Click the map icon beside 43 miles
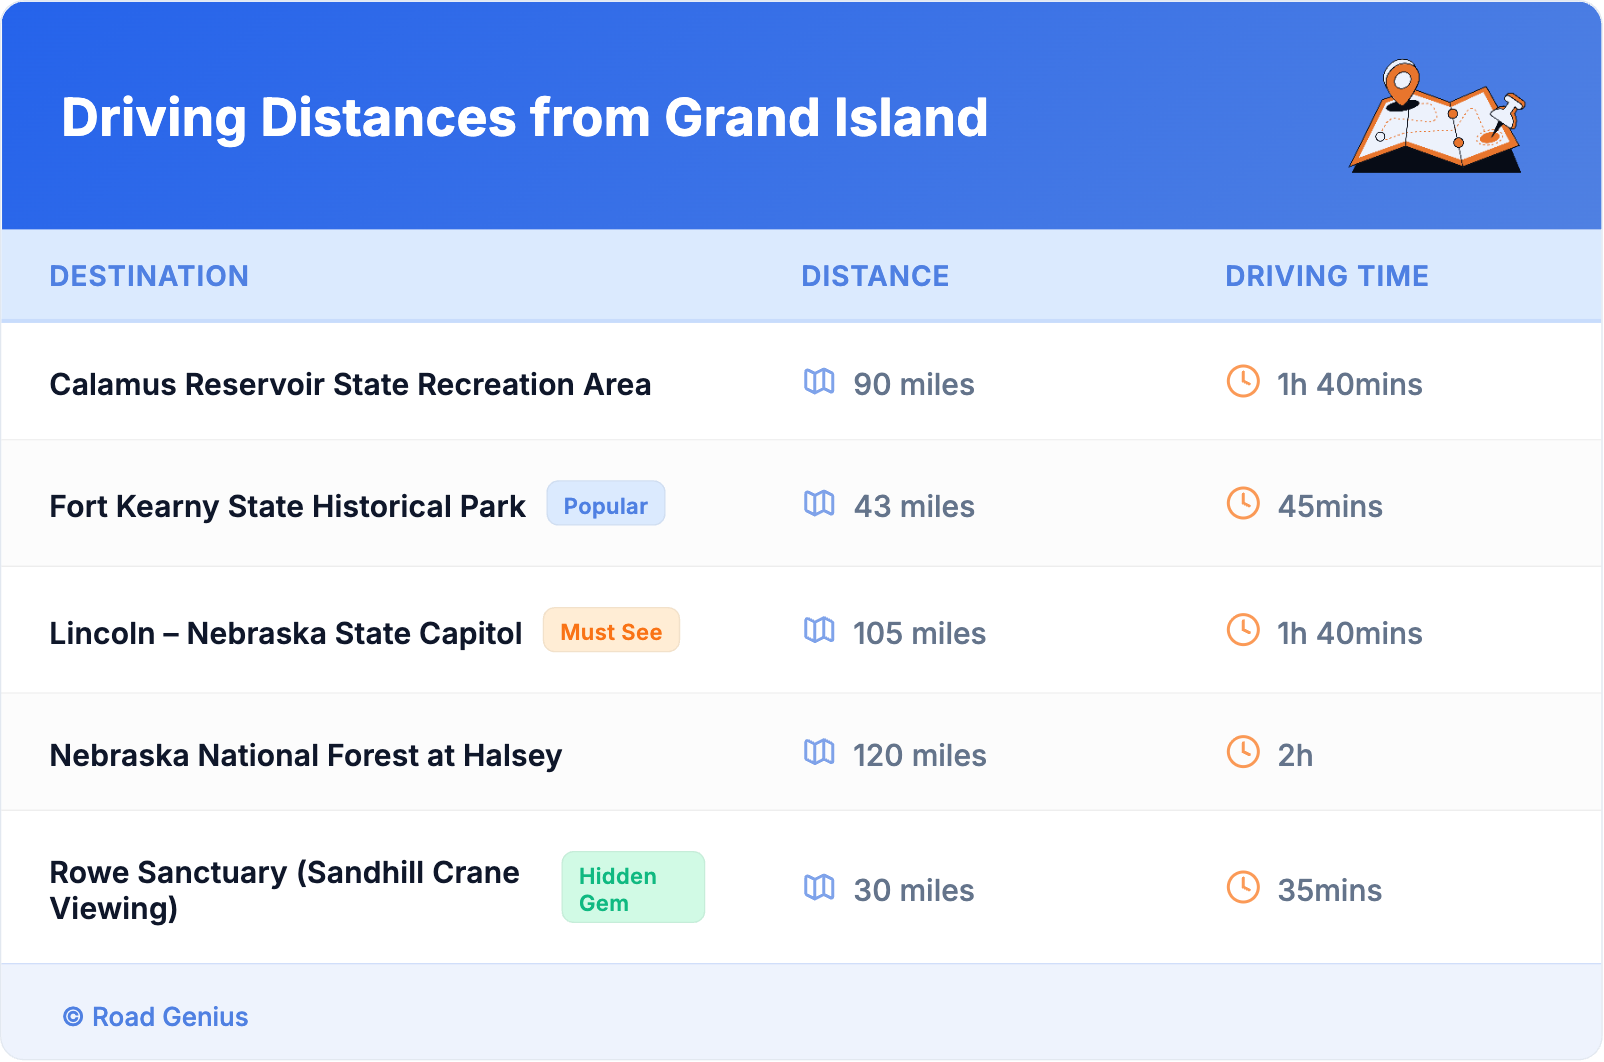This screenshot has width=1604, height=1062. (819, 504)
